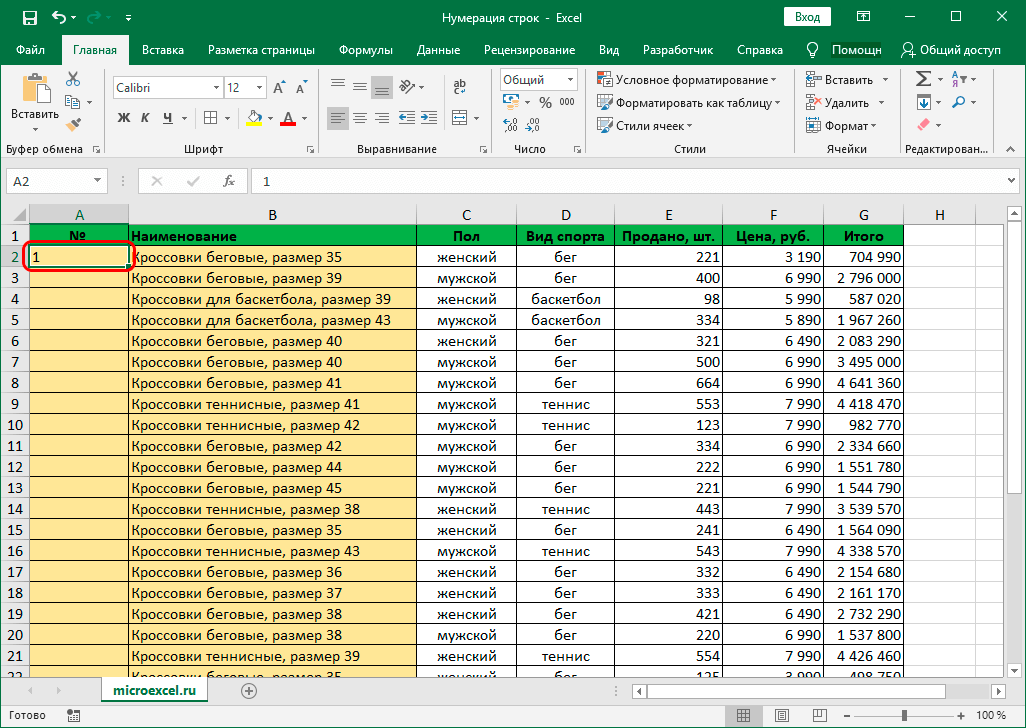
Task: Click the Insert Function fx icon
Action: pos(229,181)
